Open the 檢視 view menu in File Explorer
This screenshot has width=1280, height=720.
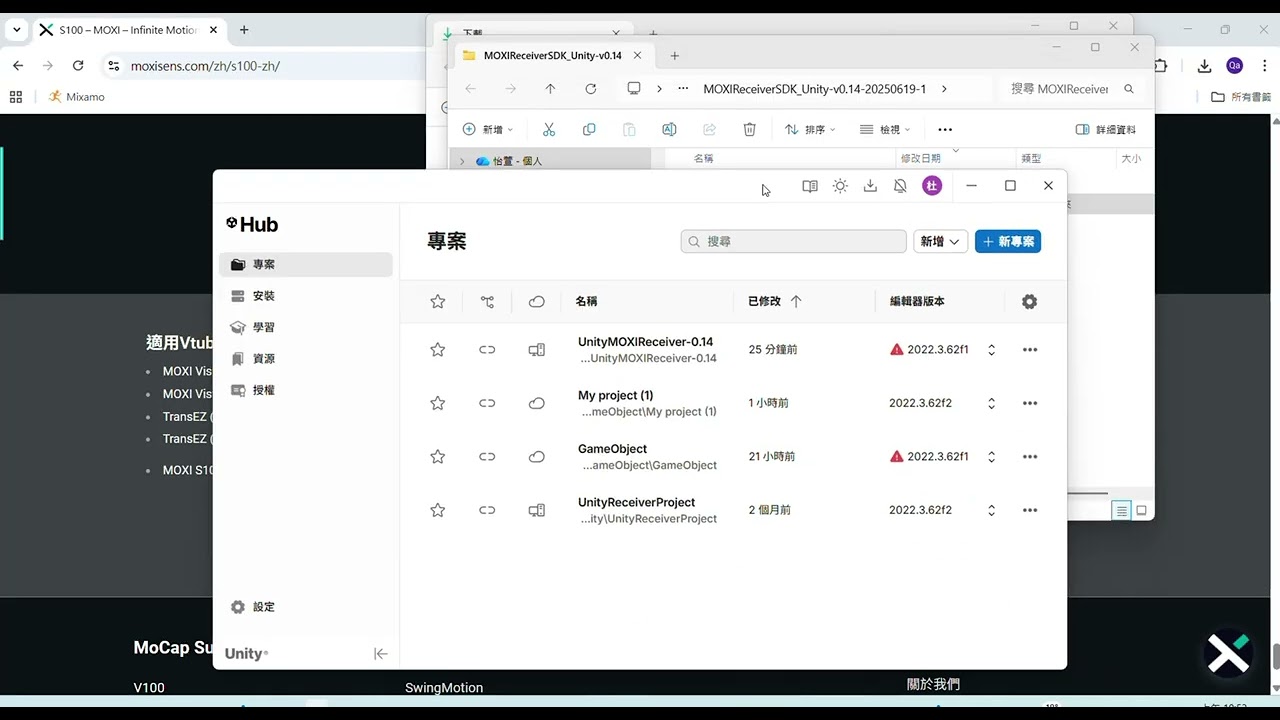click(x=885, y=130)
